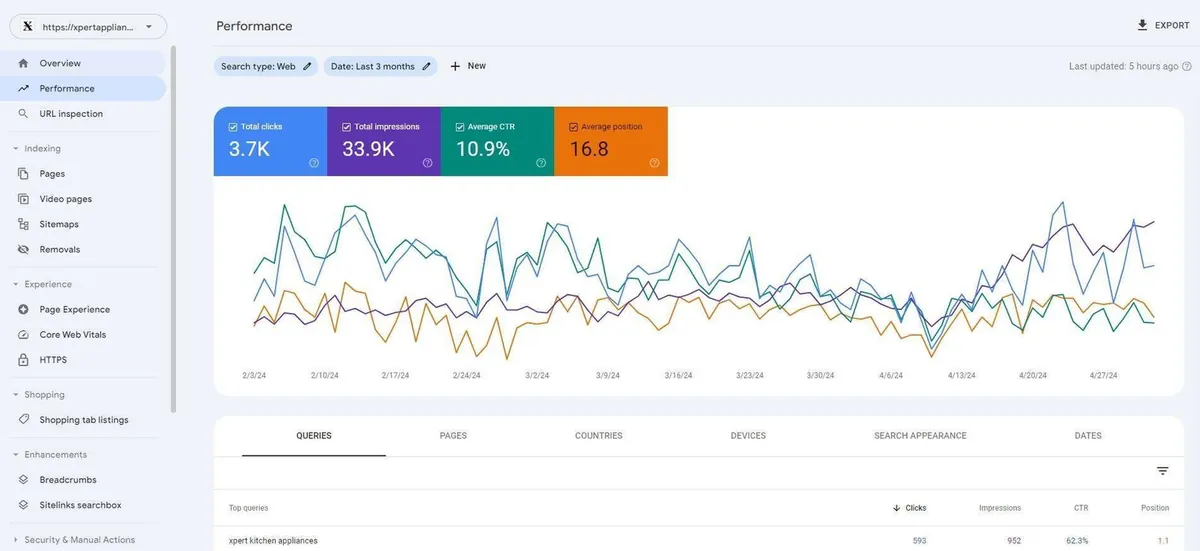Open Core Web Vitals report
The image size is (1200, 551).
(84, 334)
